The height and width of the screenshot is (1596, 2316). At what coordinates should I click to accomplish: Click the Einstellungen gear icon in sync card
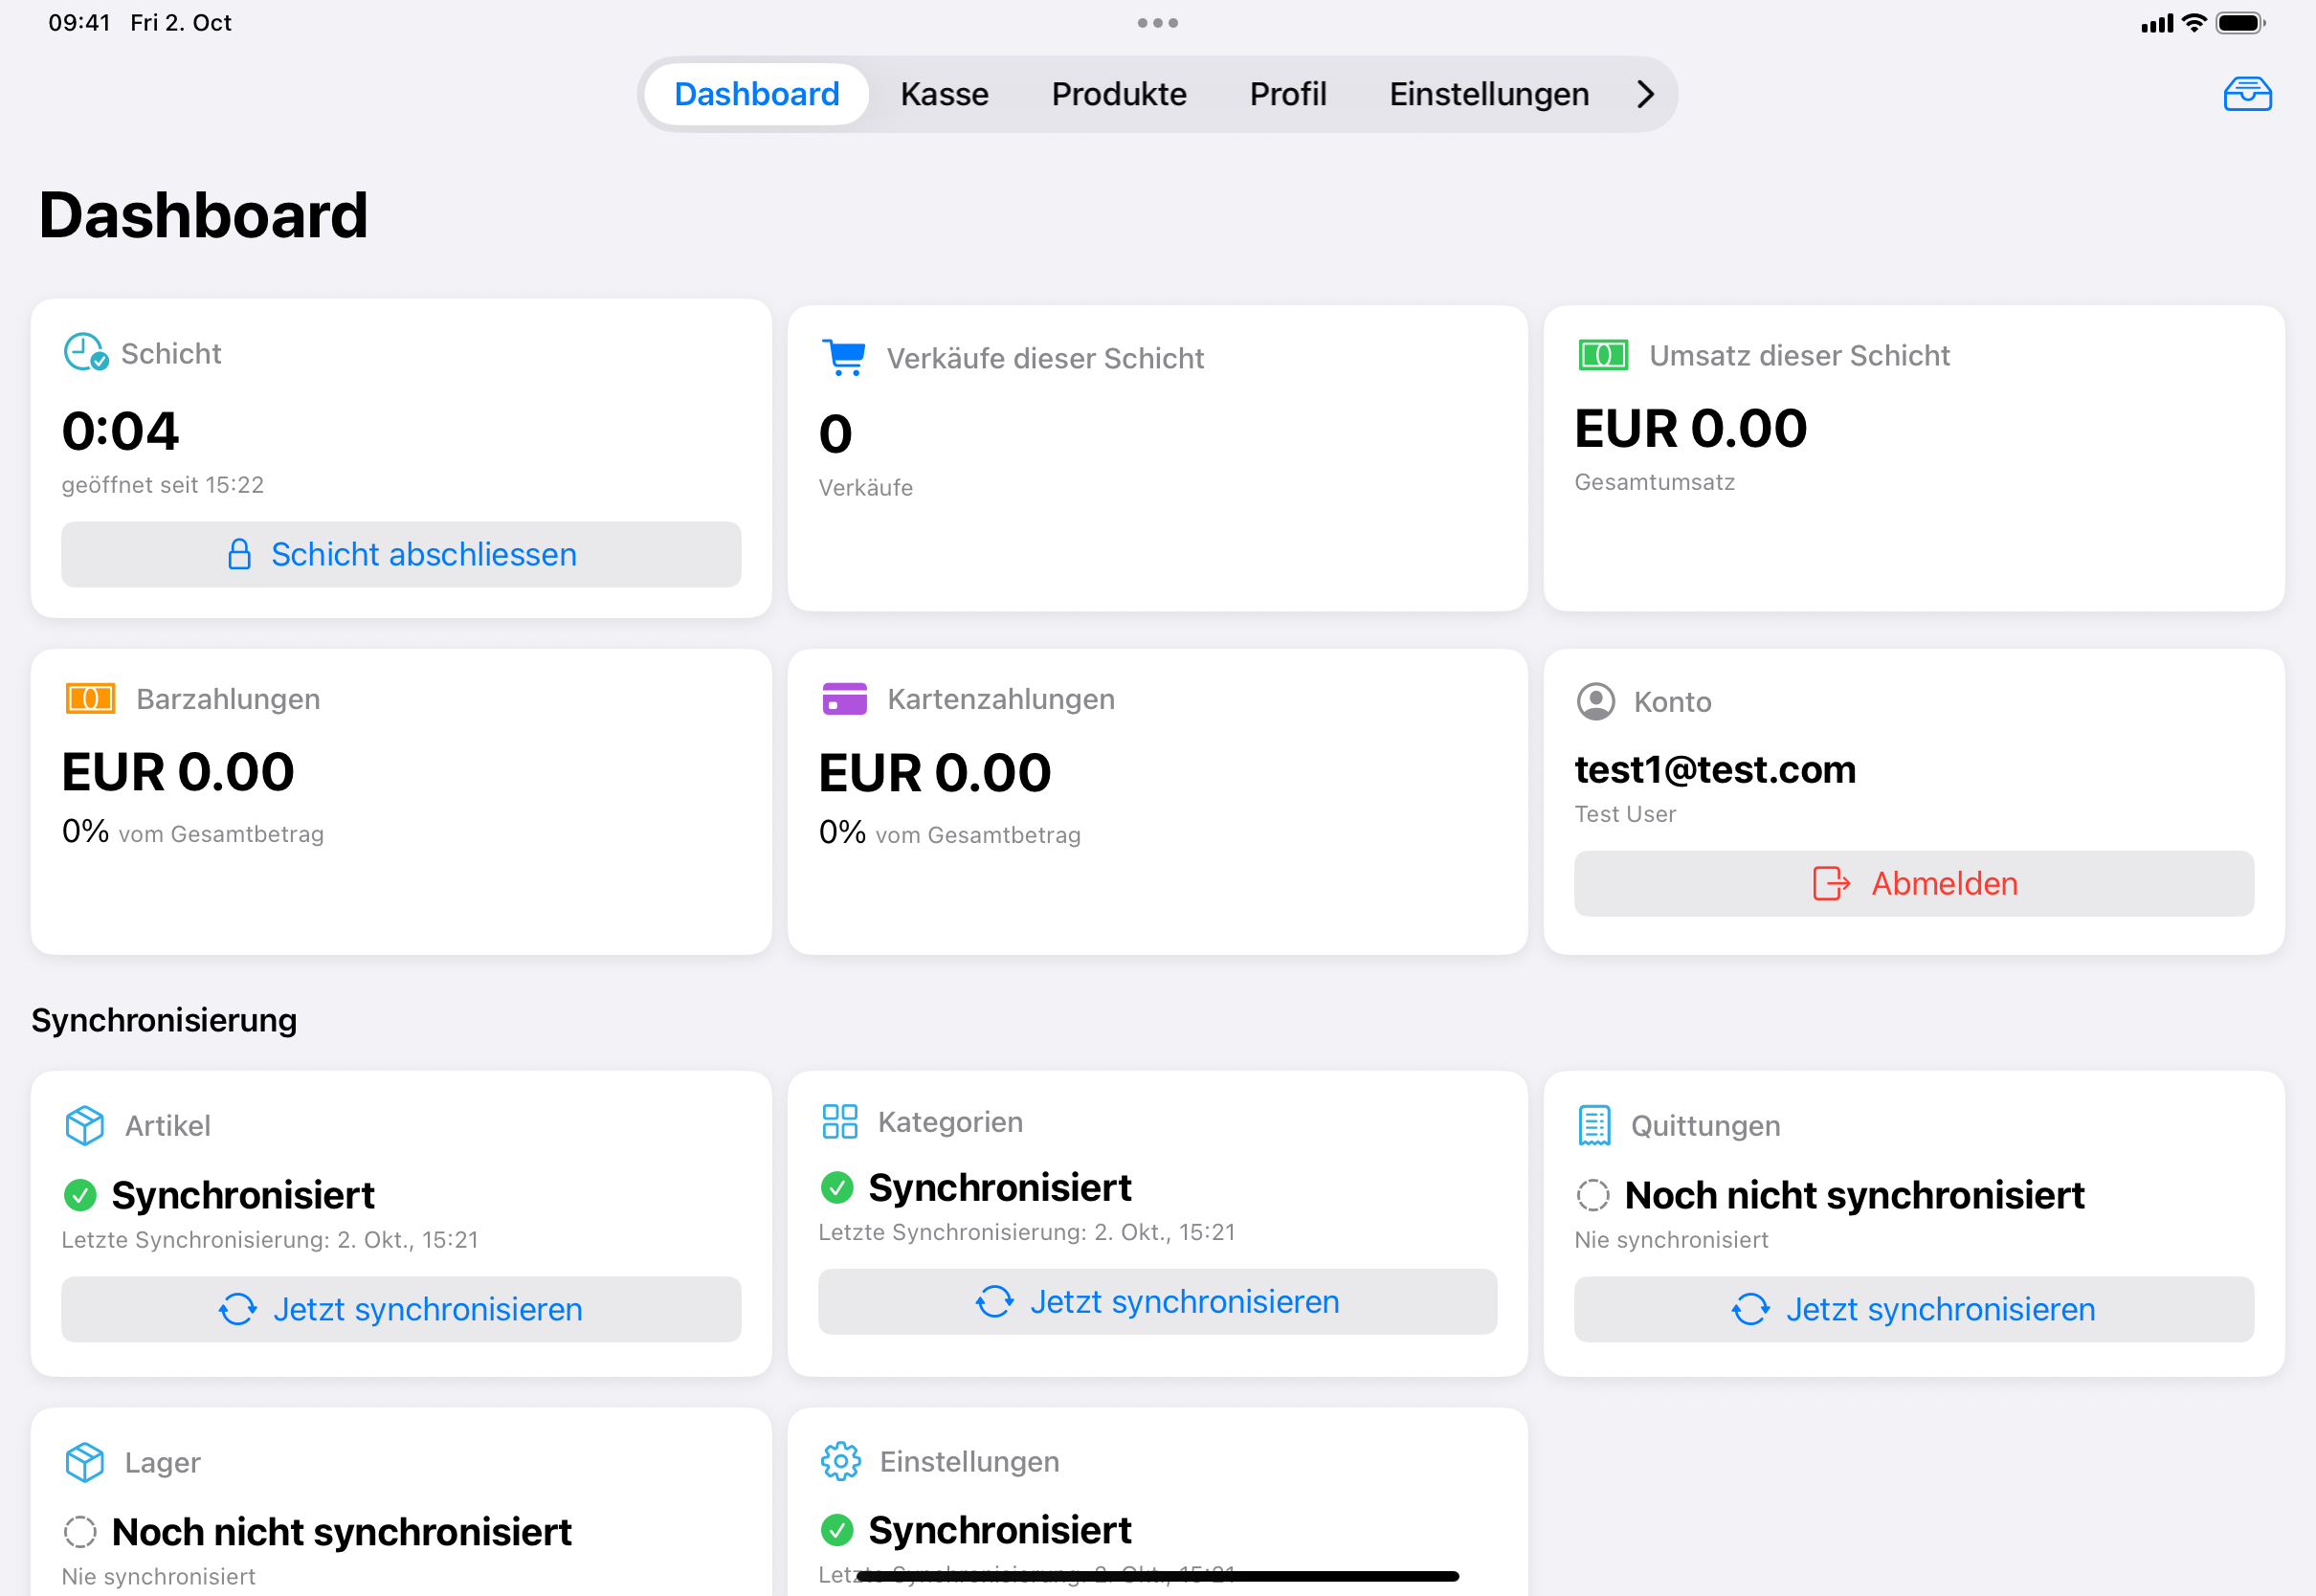[841, 1461]
